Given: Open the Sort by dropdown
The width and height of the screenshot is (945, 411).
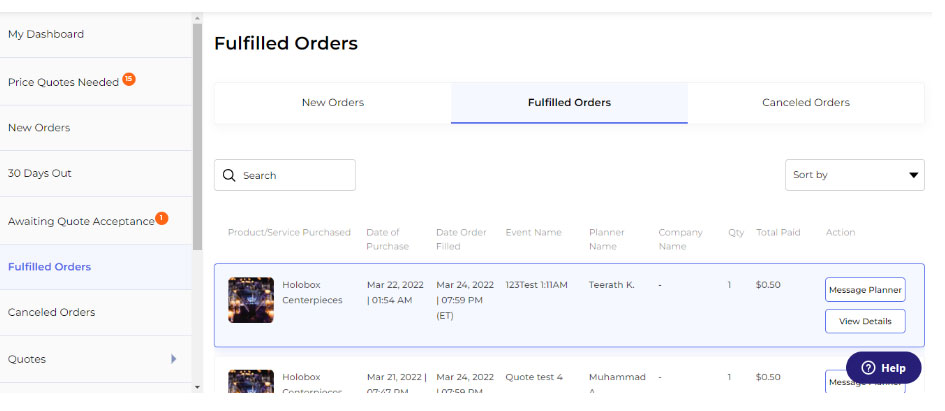Looking at the screenshot, I should [854, 175].
